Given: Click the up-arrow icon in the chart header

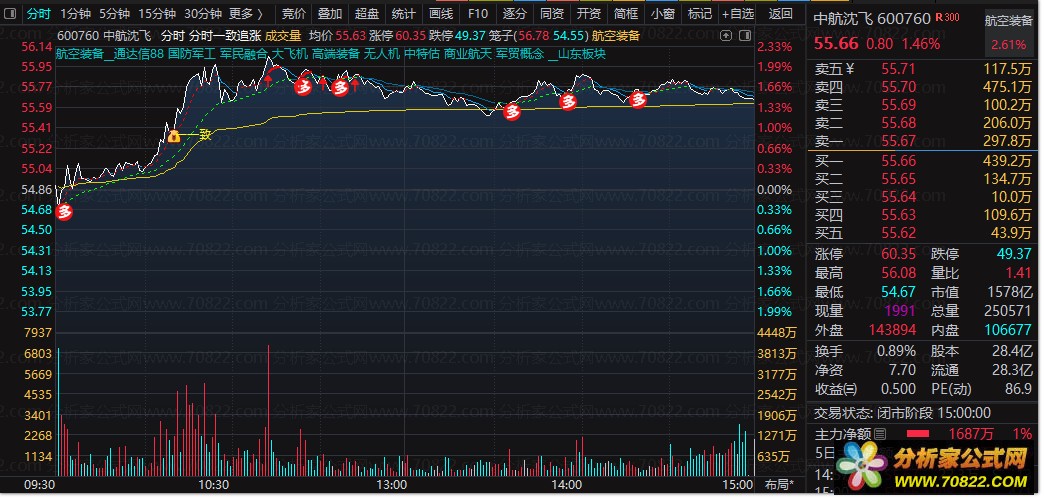Looking at the screenshot, I should point(726,35).
